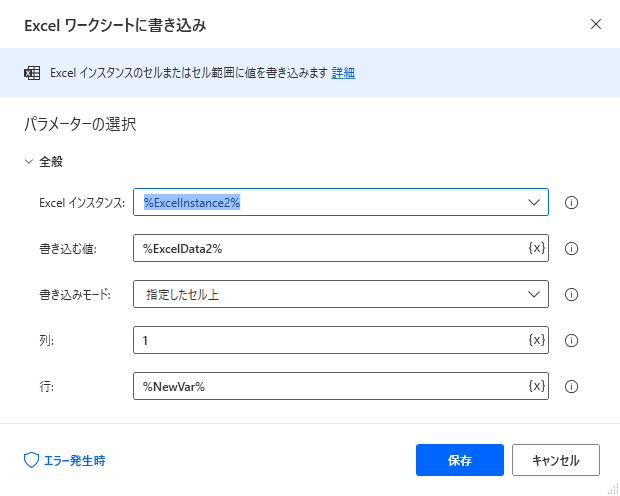The height and width of the screenshot is (496, 620).
Task: Close the Excel ワークシートに書き込み dialog
Action: pos(595,25)
